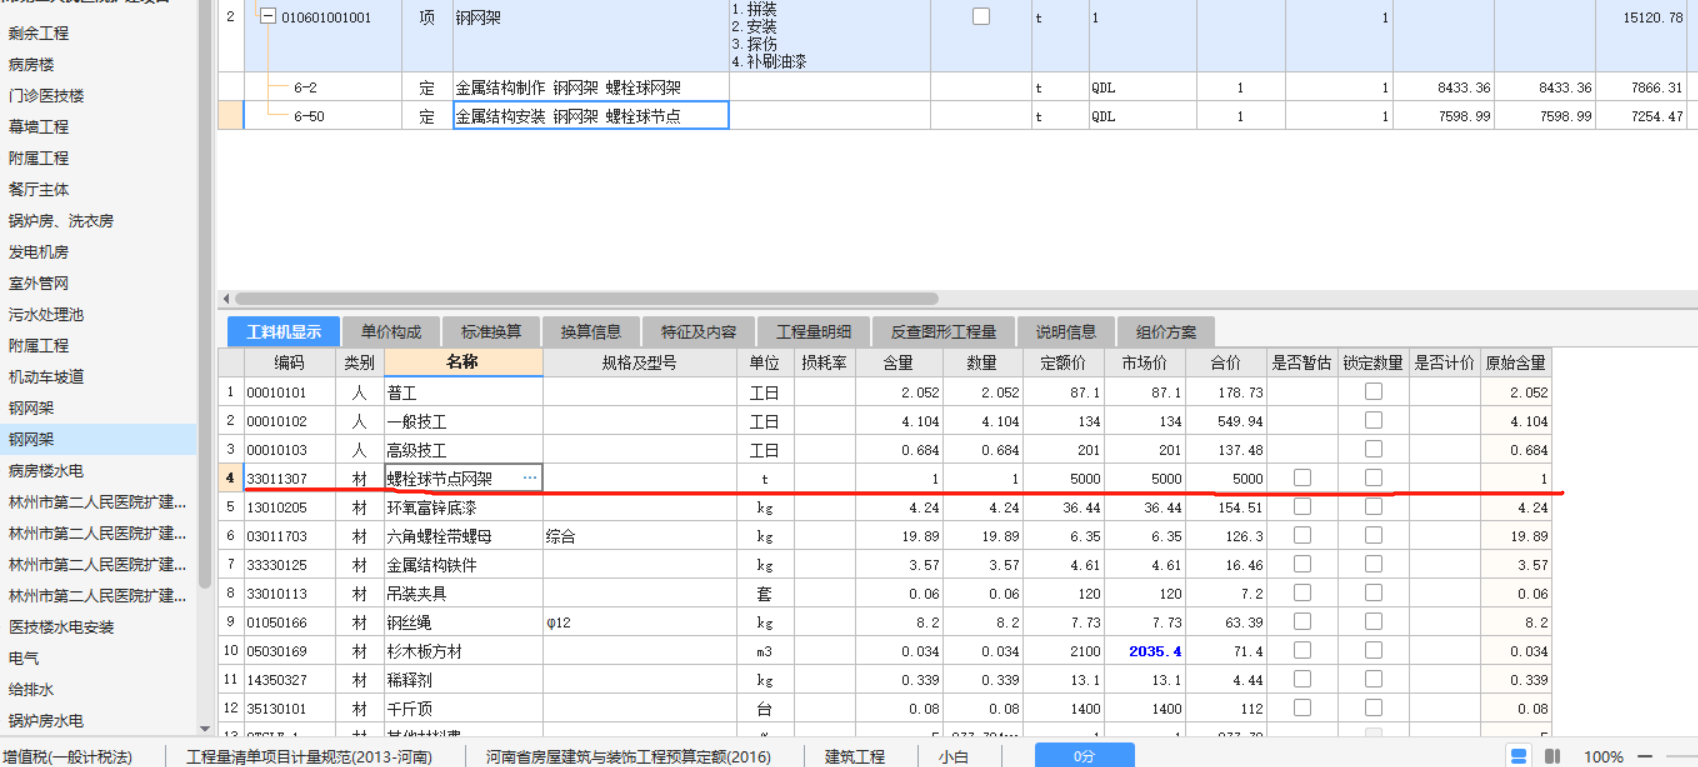The image size is (1698, 767).
Task: Switch to the 换算信息 tab
Action: tap(591, 332)
